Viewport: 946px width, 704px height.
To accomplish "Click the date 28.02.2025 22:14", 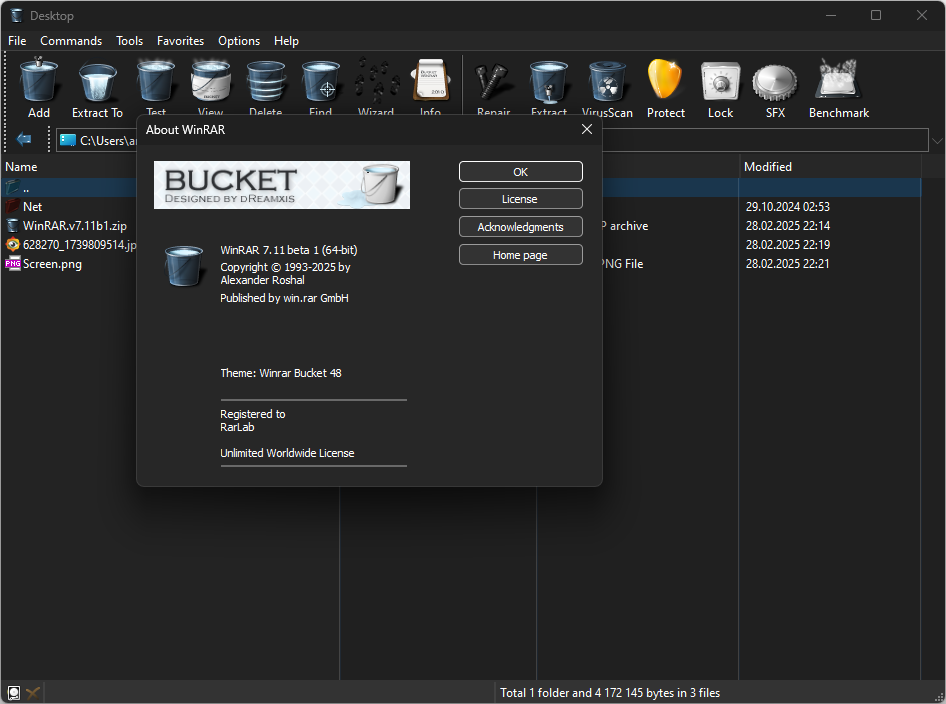I will tap(787, 226).
